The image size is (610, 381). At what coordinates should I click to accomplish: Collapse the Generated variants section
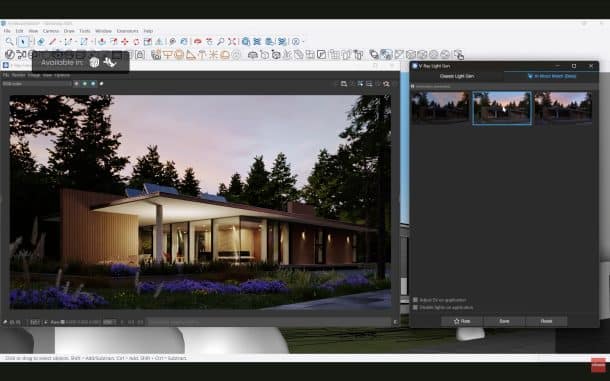click(413, 86)
